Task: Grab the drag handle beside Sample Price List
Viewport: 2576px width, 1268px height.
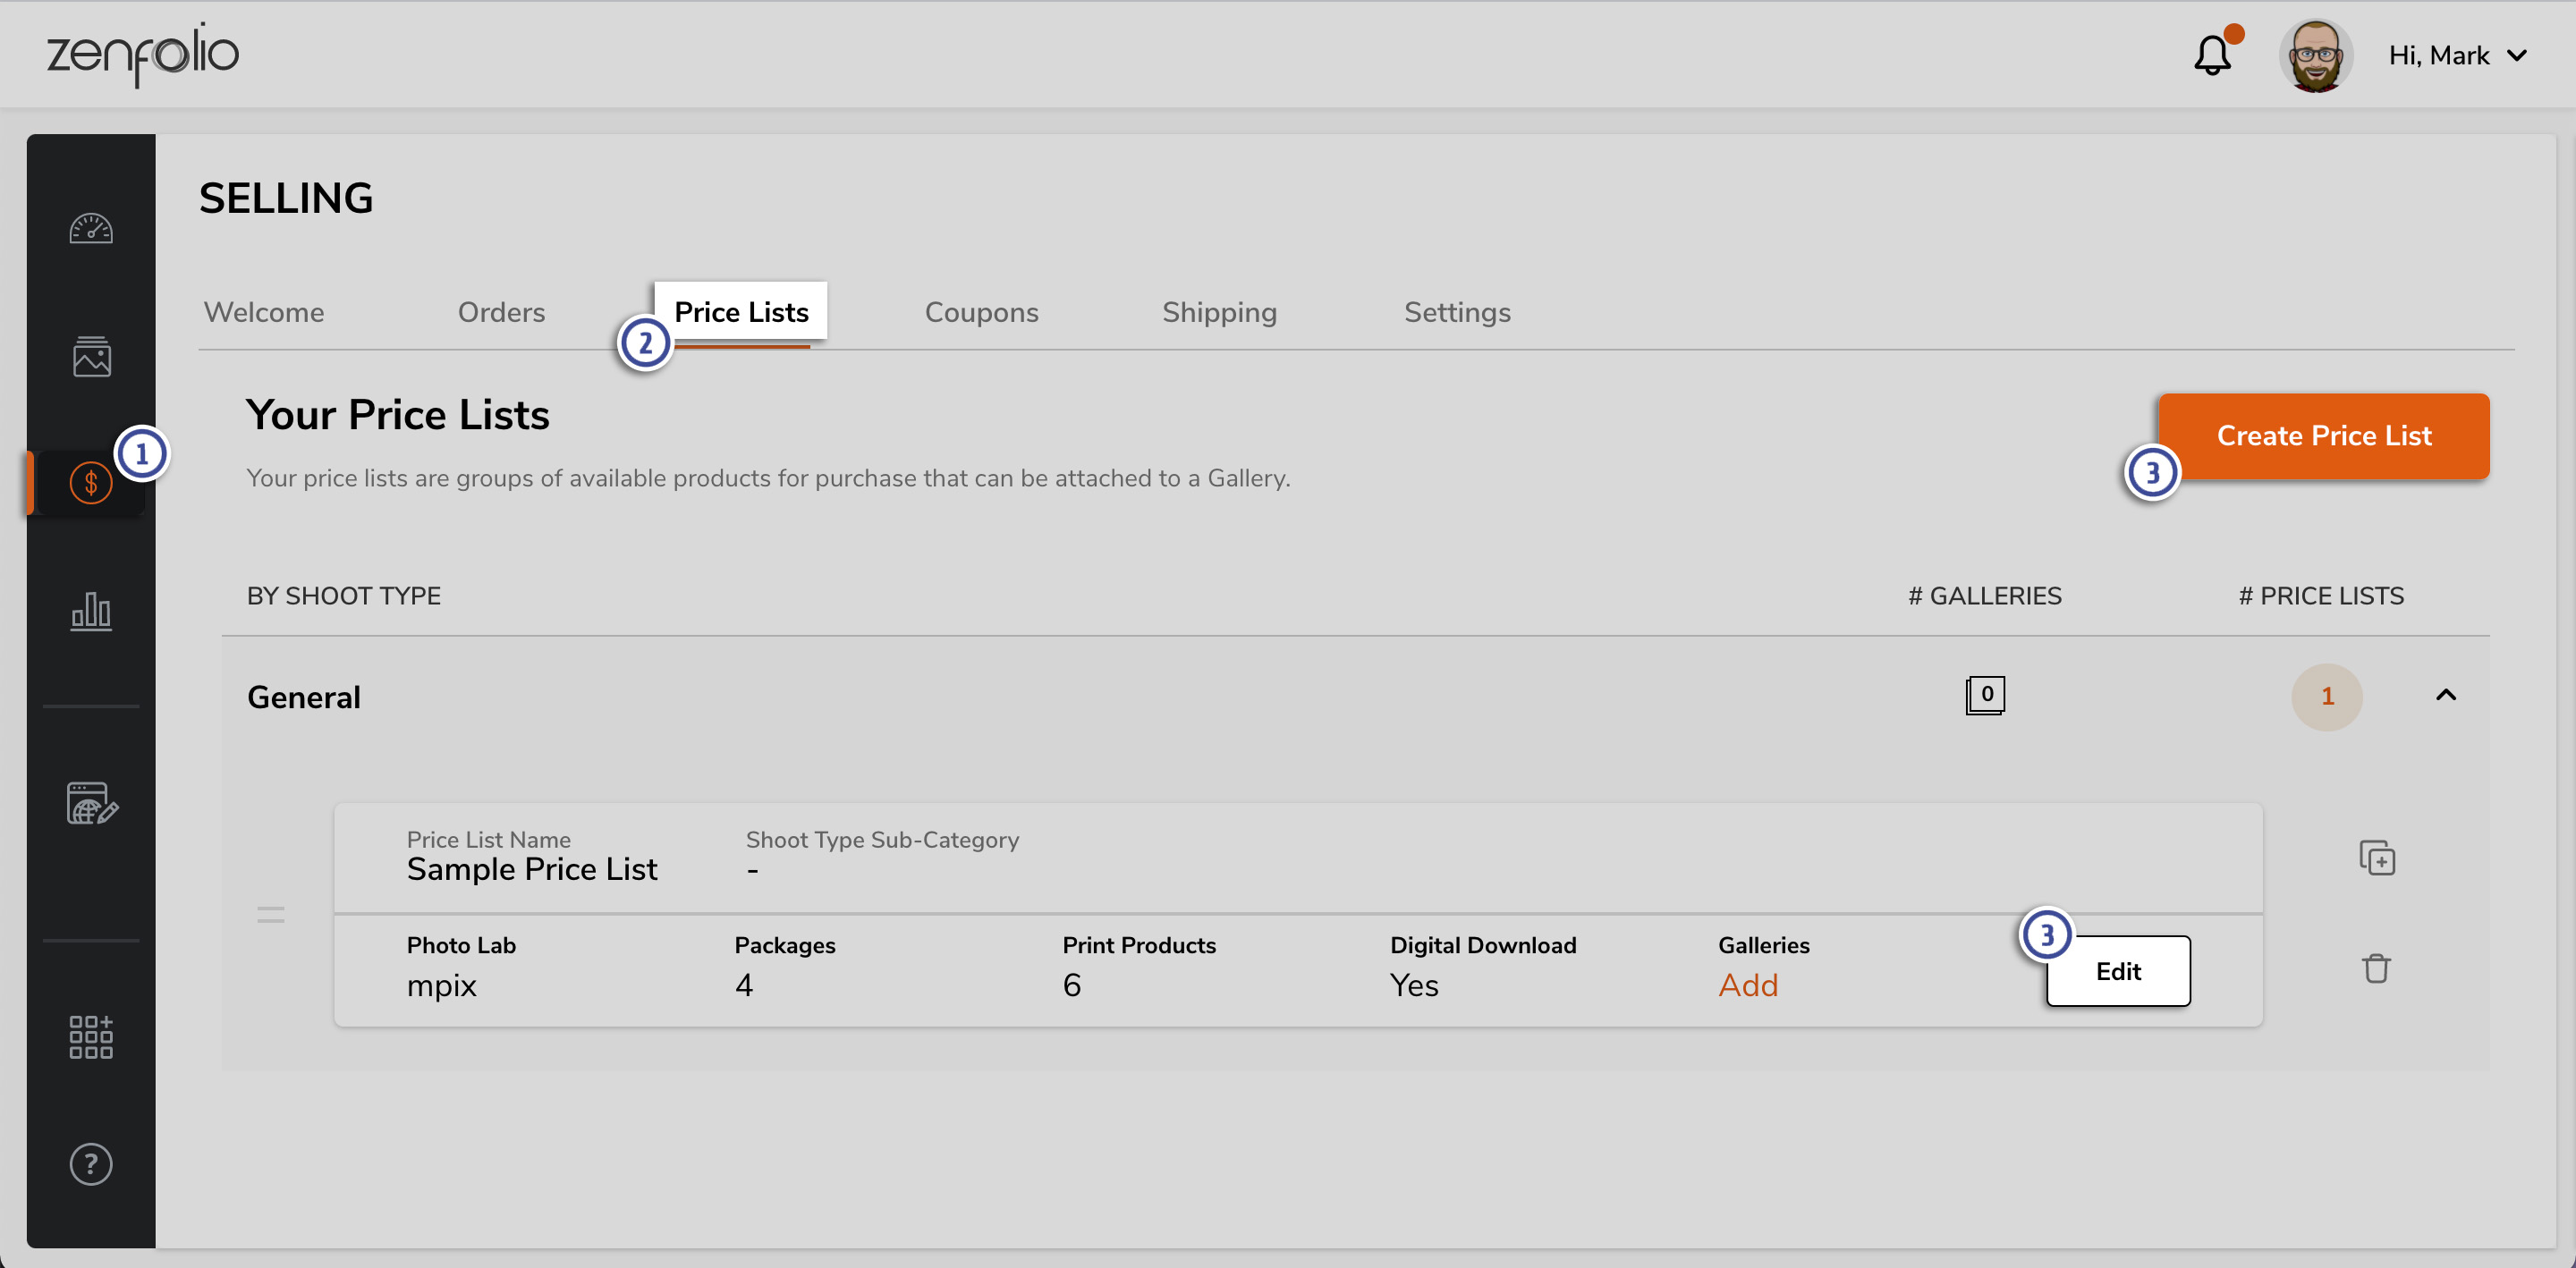Action: pos(271,914)
